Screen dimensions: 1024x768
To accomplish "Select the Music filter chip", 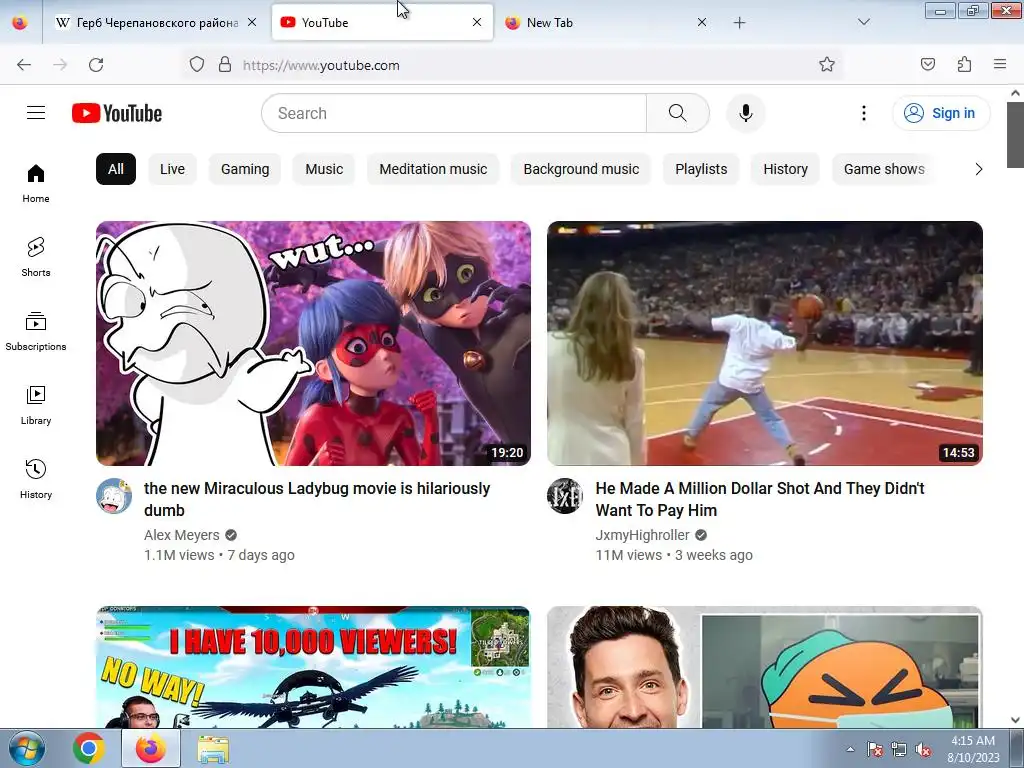I will [x=324, y=169].
